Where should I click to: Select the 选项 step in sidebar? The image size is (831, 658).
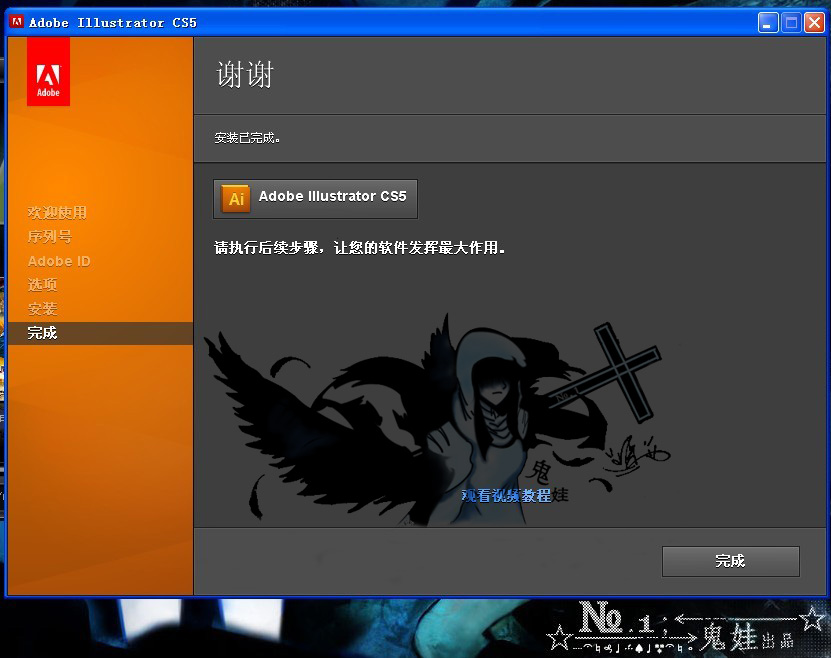(x=42, y=284)
